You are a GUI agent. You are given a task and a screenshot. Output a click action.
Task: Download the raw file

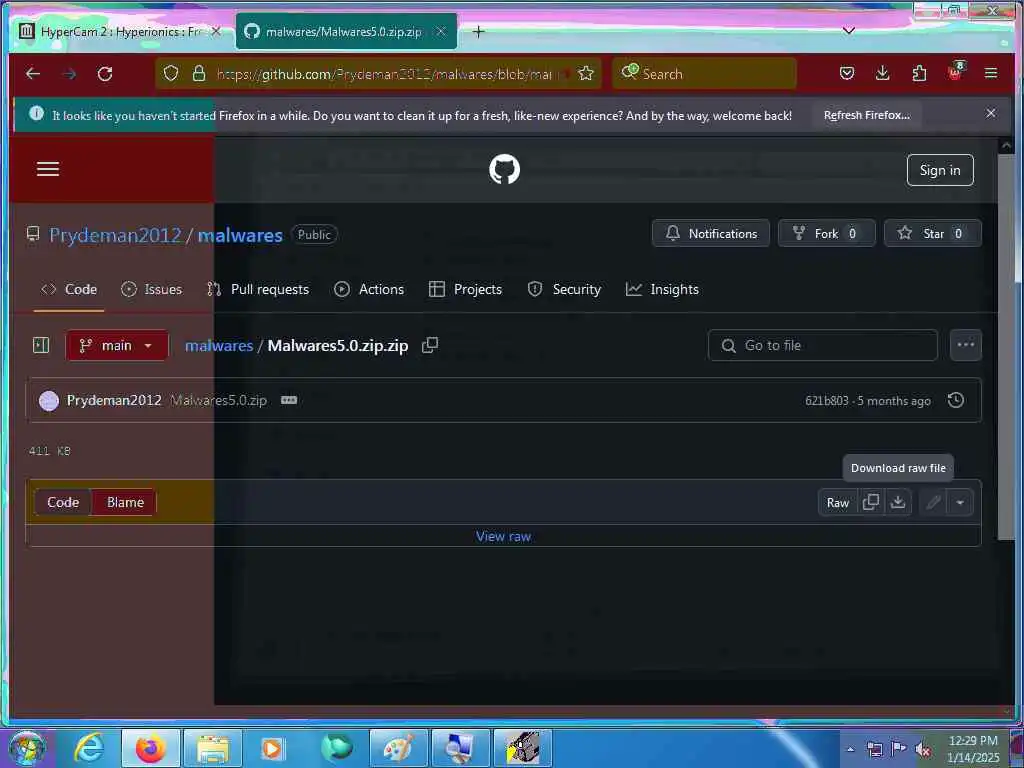point(898,502)
